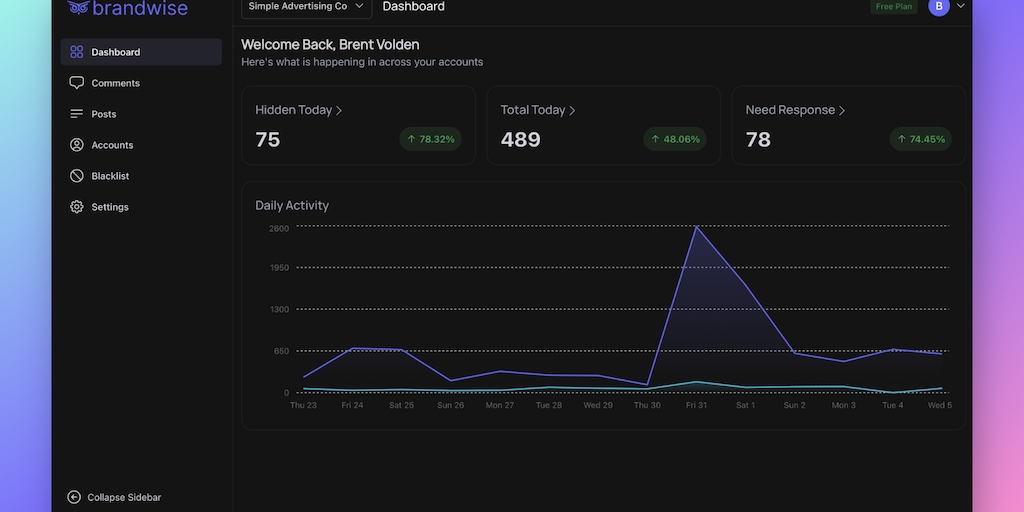Screen dimensions: 1024x512
Task: Click the Posts lines icon
Action: [76, 114]
